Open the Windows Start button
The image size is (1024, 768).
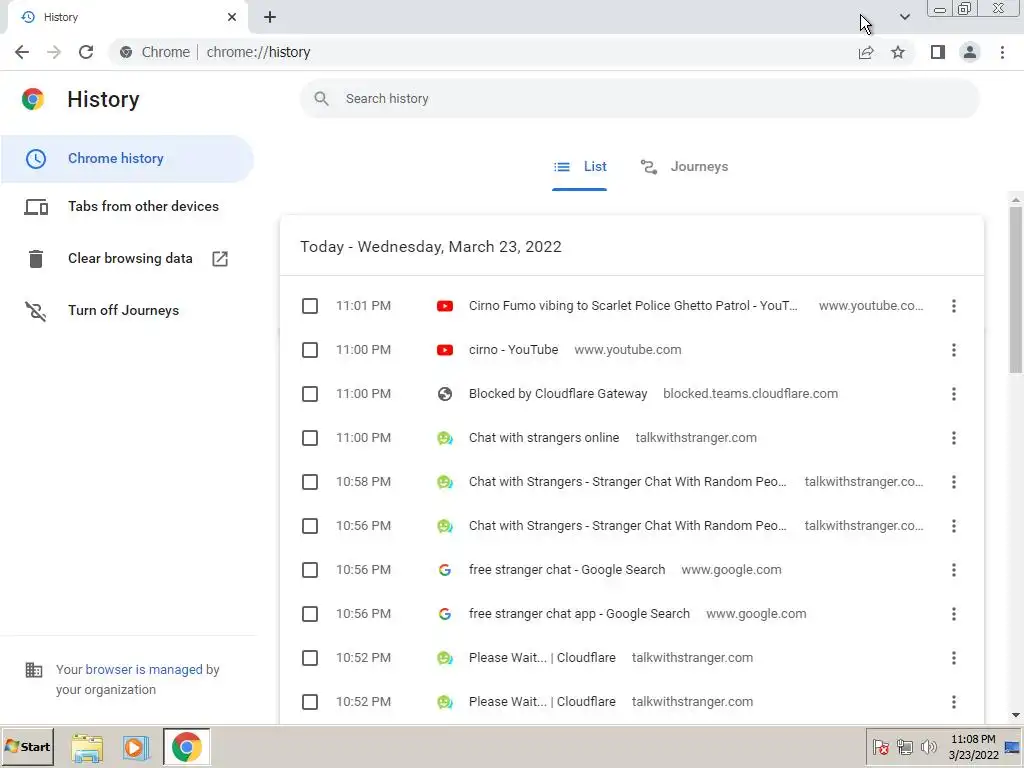[x=27, y=746]
